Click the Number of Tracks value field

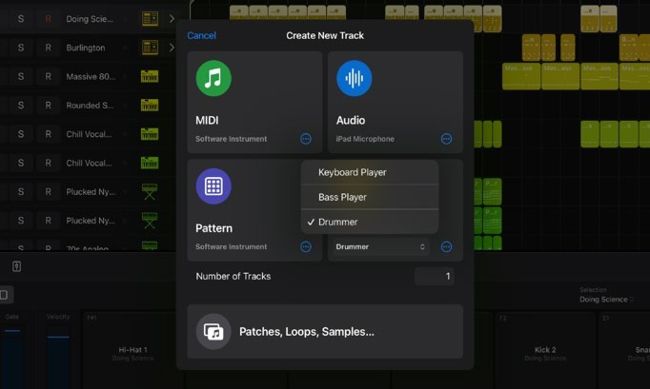point(434,276)
